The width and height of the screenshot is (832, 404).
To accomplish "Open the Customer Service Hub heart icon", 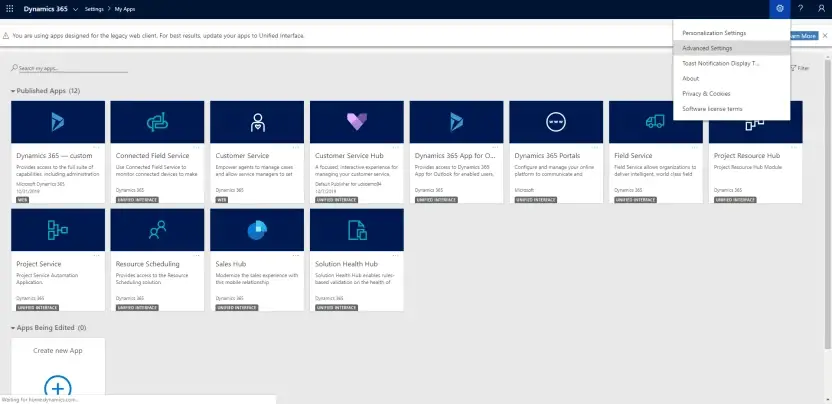I will tap(357, 122).
